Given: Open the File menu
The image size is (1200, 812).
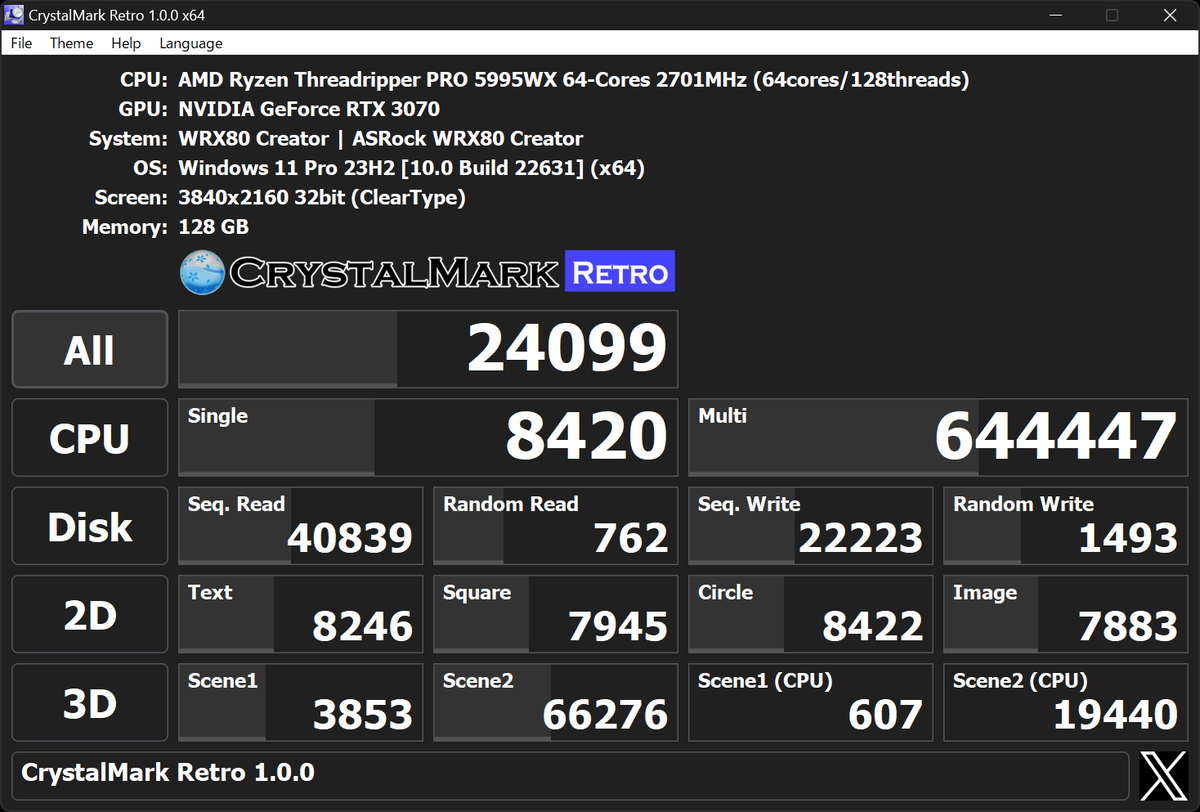Looking at the screenshot, I should [20, 43].
